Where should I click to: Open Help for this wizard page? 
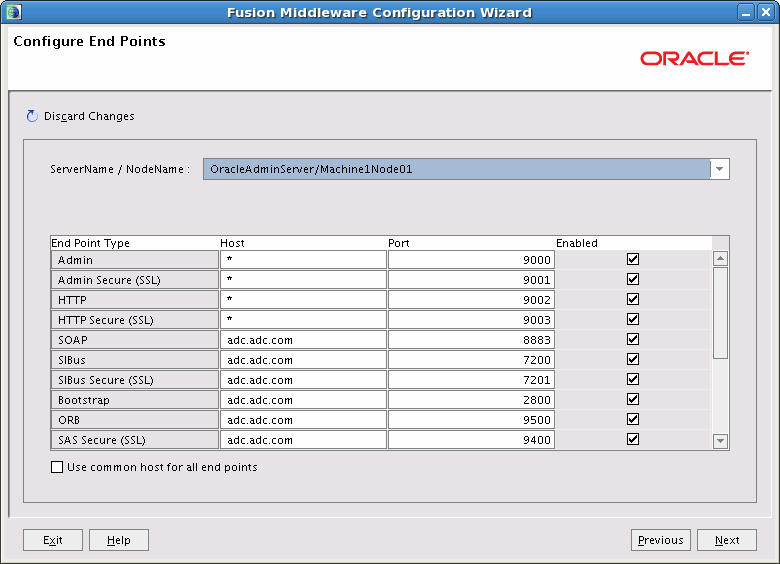click(x=118, y=540)
